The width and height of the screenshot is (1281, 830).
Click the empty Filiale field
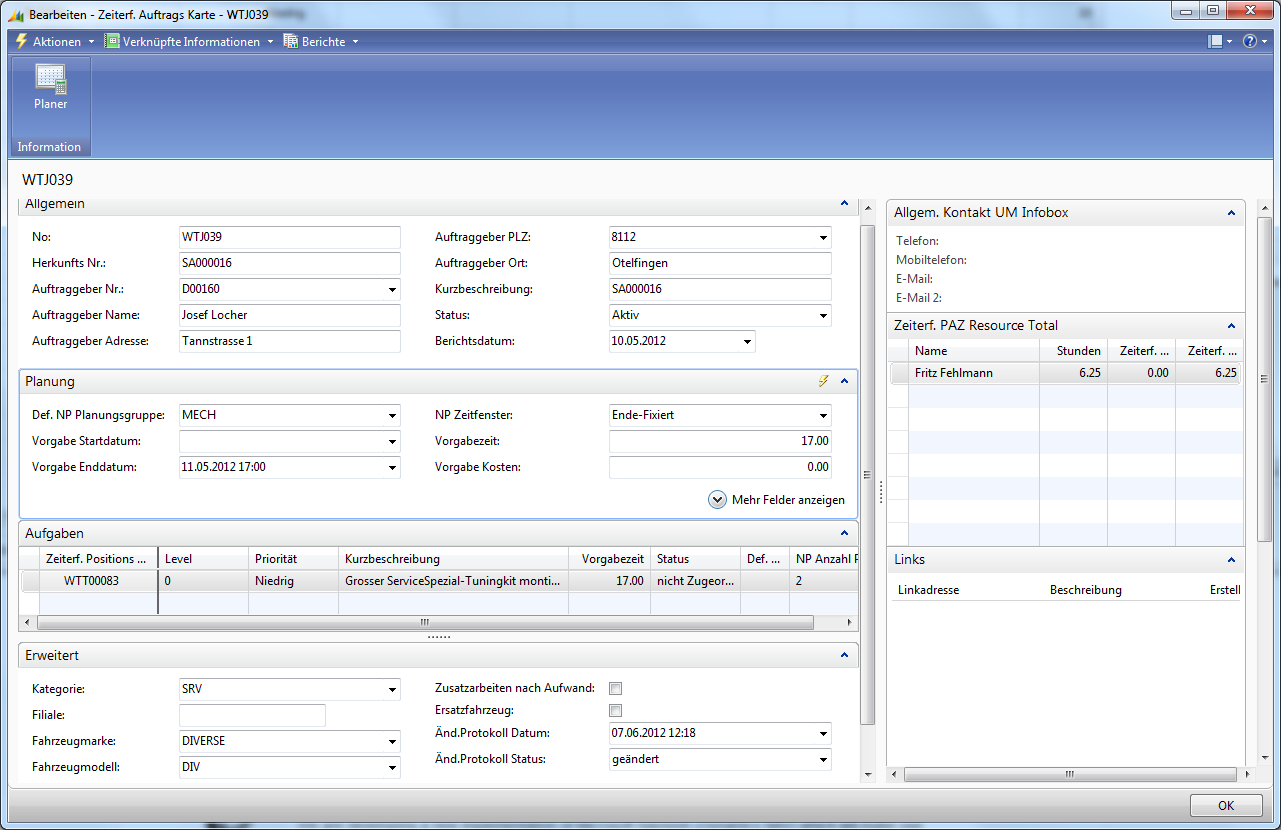click(x=252, y=716)
